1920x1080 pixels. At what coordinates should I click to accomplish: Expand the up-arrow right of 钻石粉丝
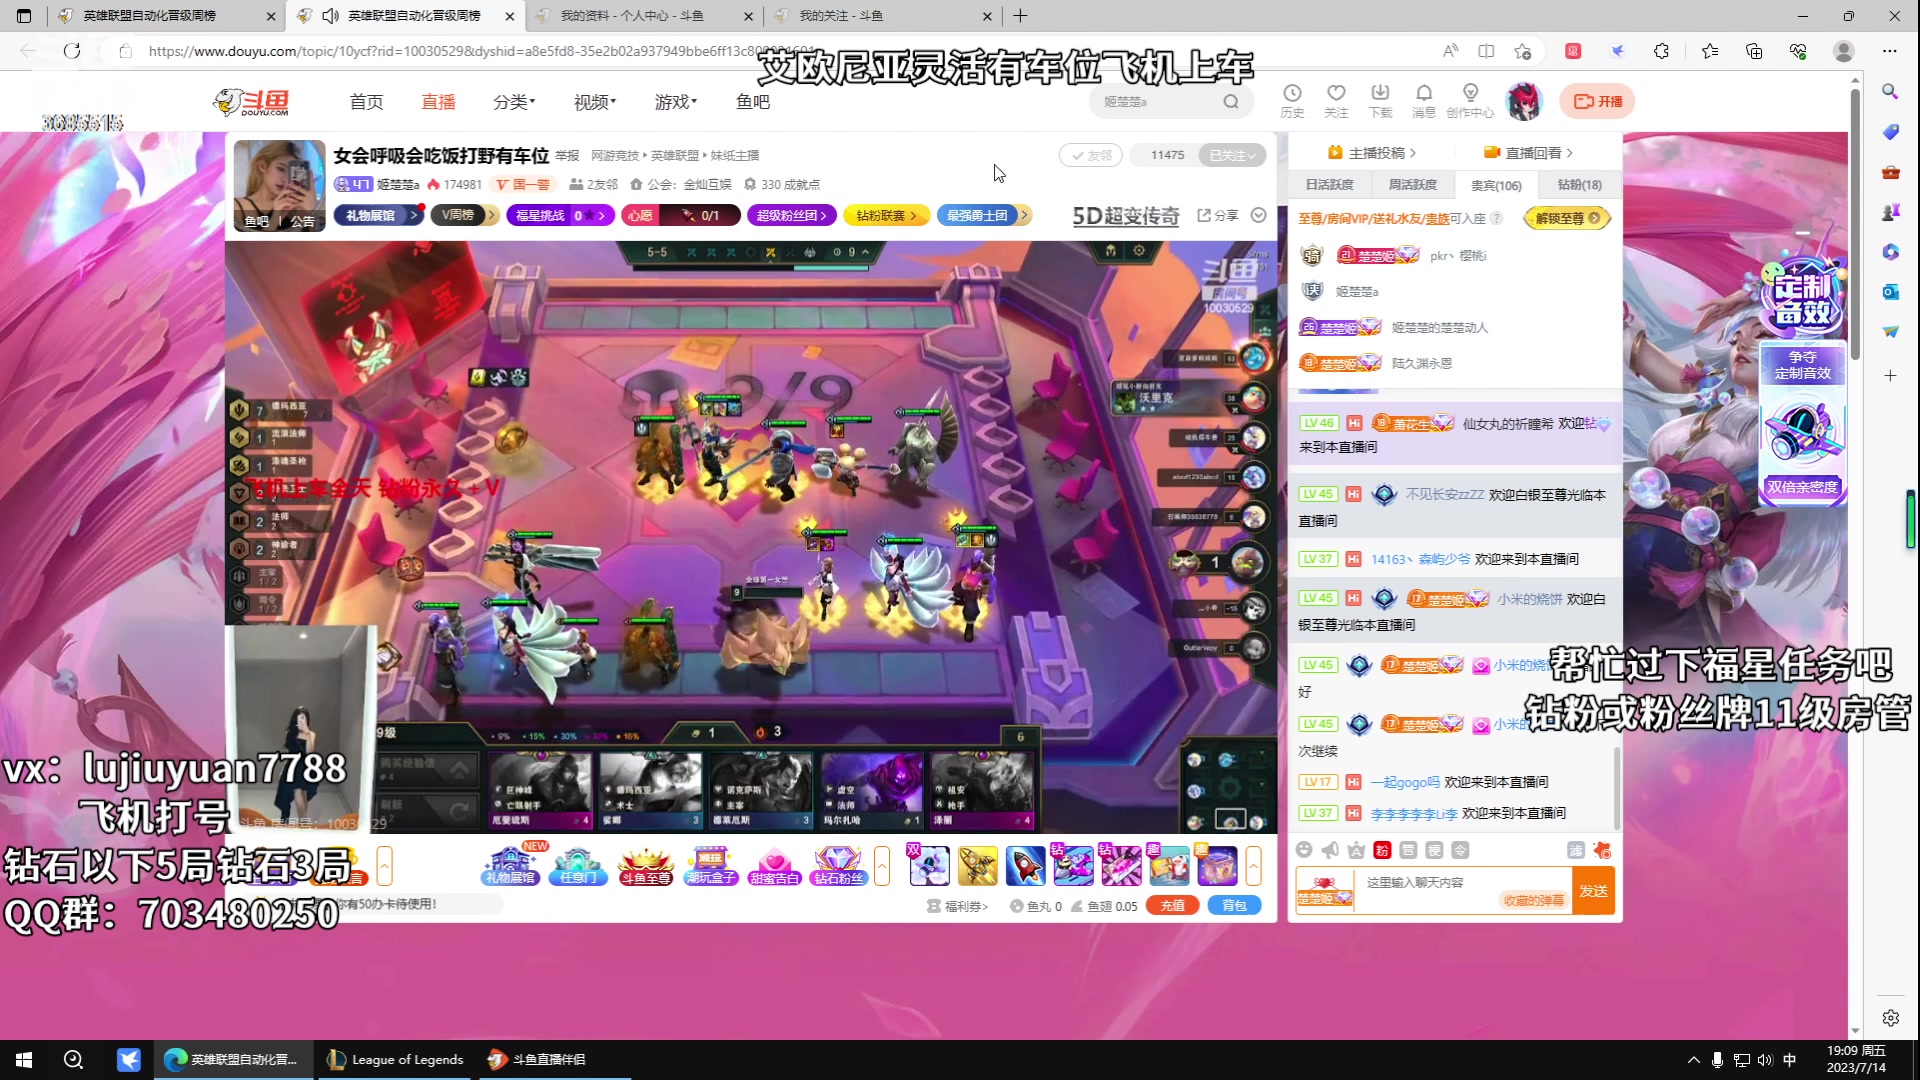click(882, 865)
